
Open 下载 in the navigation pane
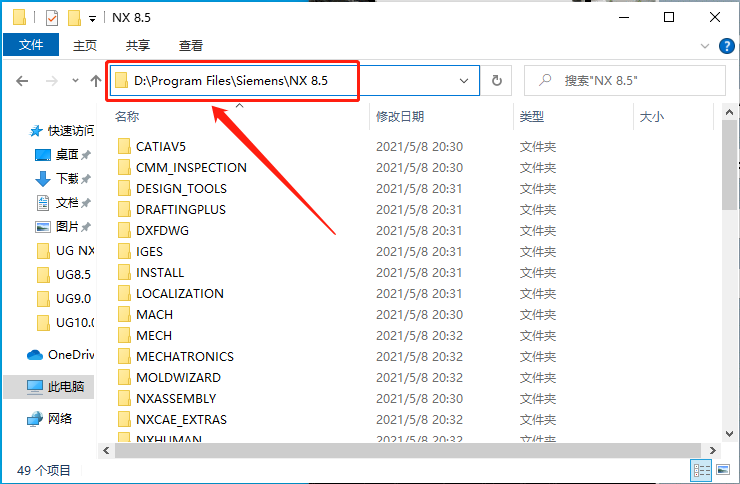click(x=62, y=178)
